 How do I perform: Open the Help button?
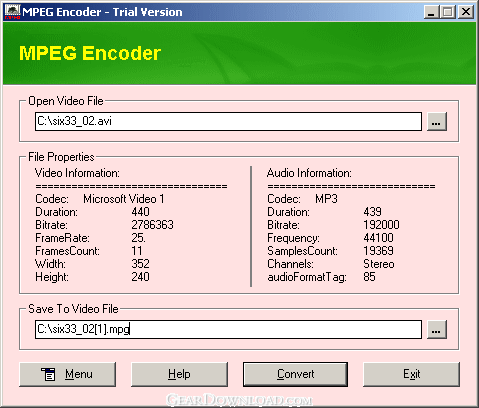179,374
